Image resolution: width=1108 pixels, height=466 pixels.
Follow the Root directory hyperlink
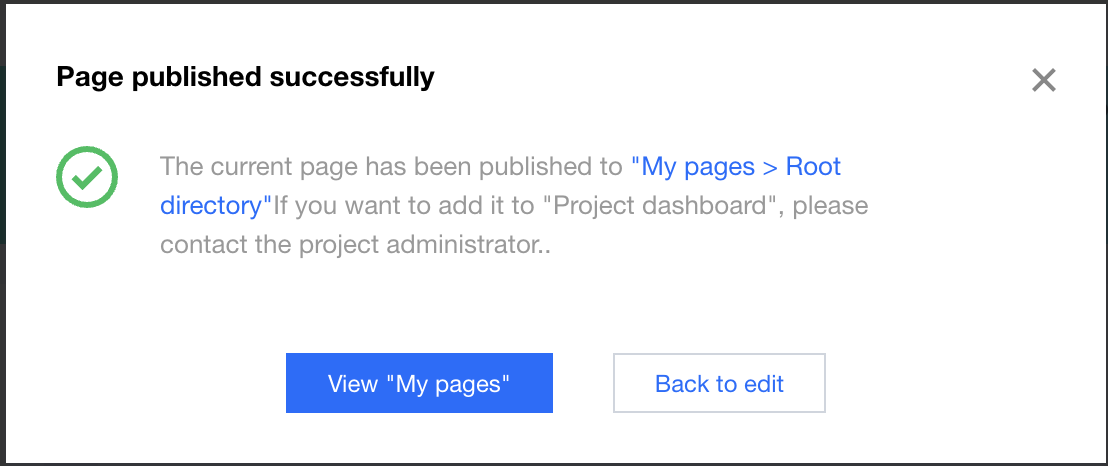(x=813, y=166)
